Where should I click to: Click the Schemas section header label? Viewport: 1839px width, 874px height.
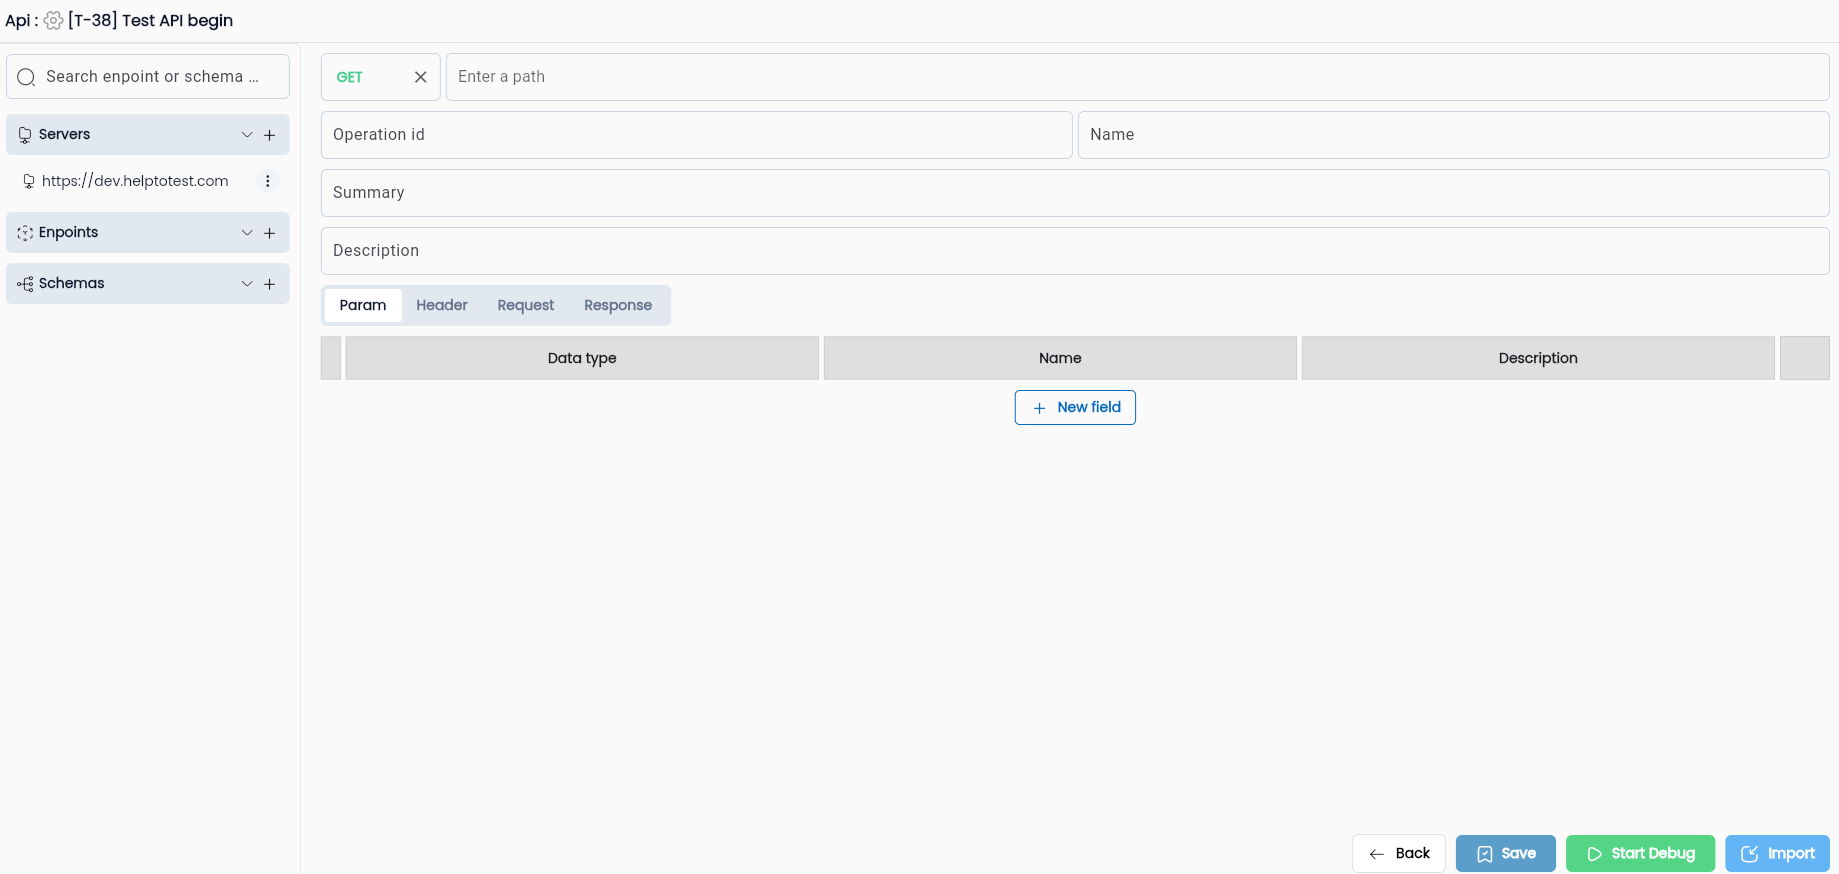point(71,283)
